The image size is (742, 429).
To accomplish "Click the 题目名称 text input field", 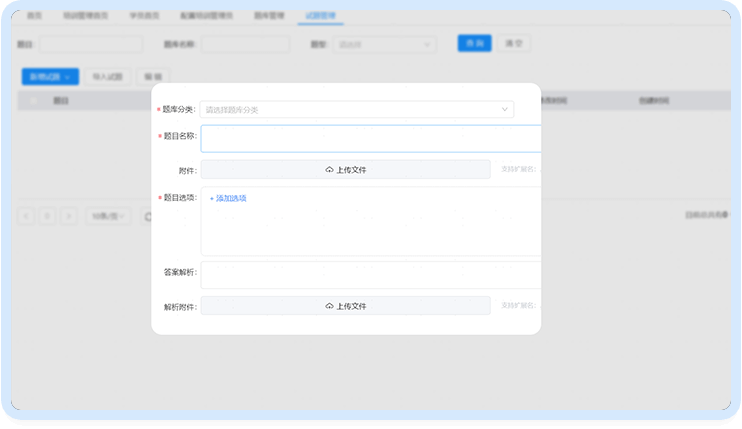I will 370,138.
